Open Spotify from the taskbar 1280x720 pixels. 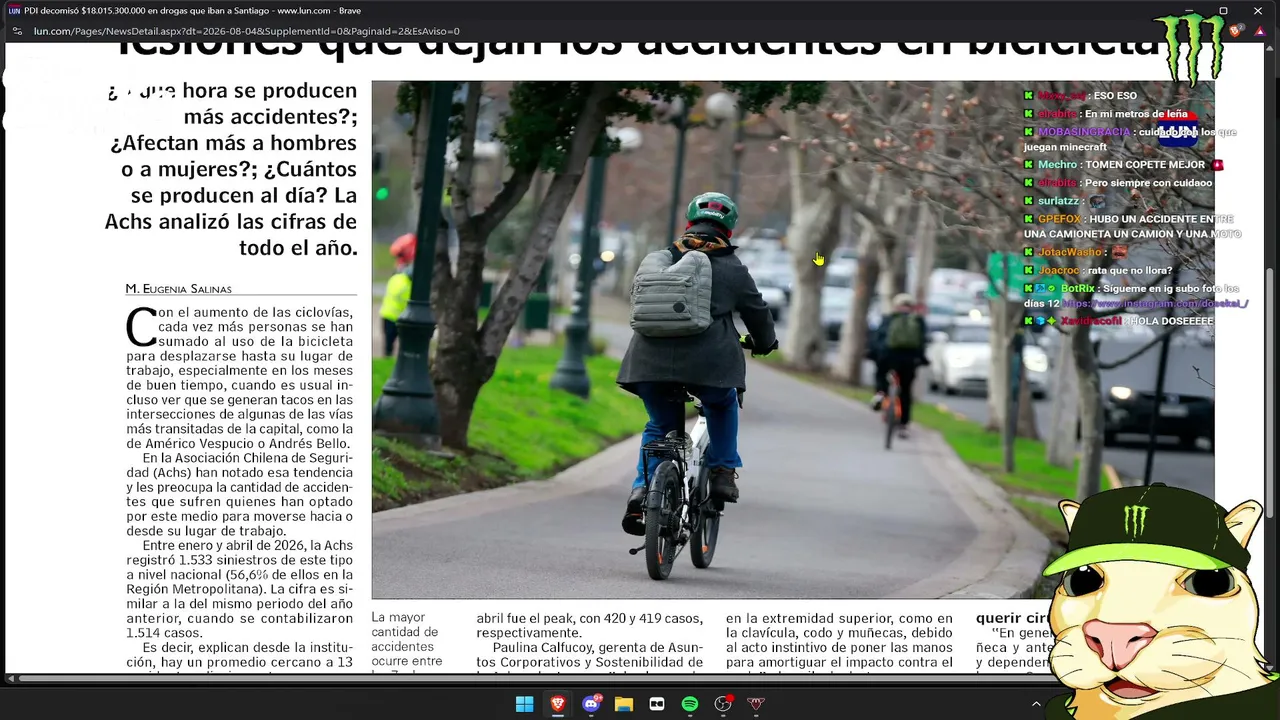pyautogui.click(x=690, y=704)
